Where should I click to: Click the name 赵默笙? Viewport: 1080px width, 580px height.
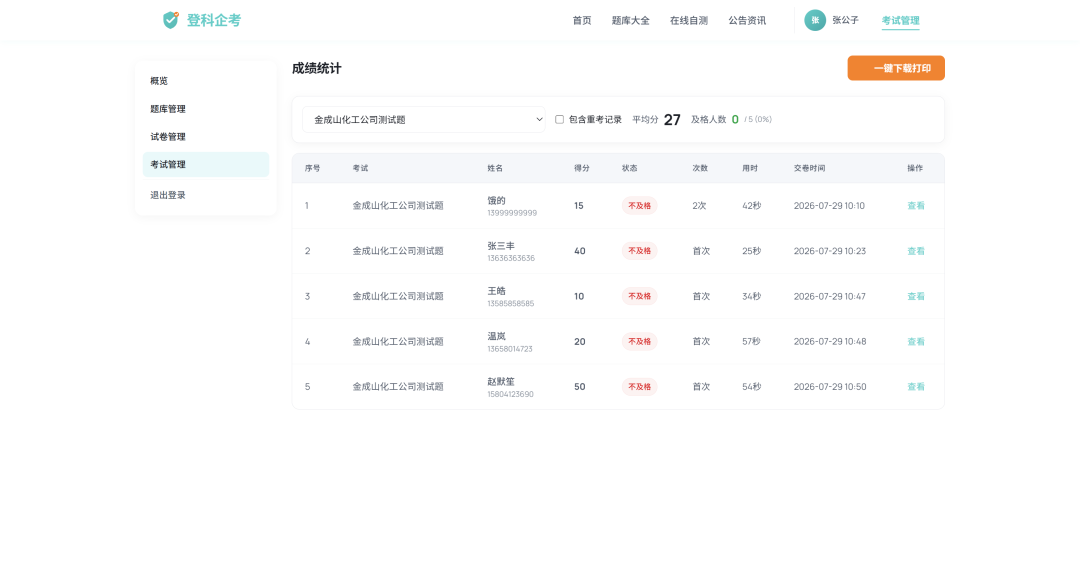point(501,381)
